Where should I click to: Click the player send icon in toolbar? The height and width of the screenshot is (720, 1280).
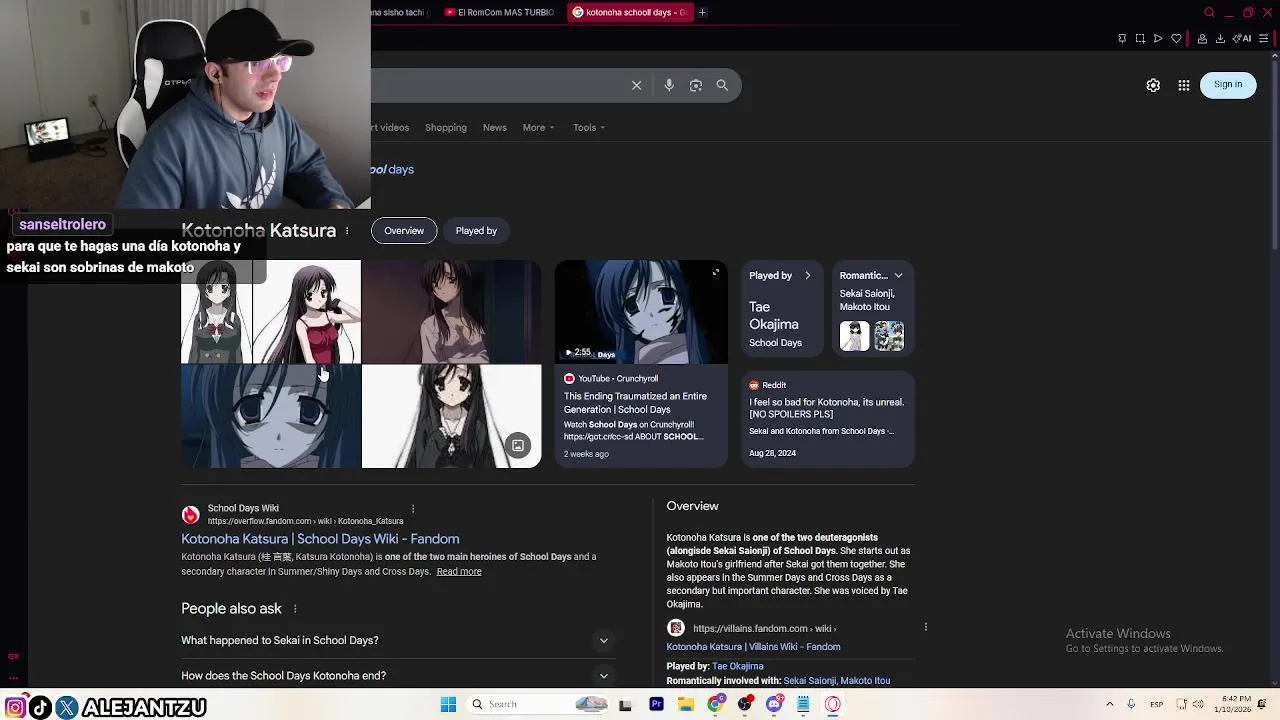pyautogui.click(x=1158, y=38)
